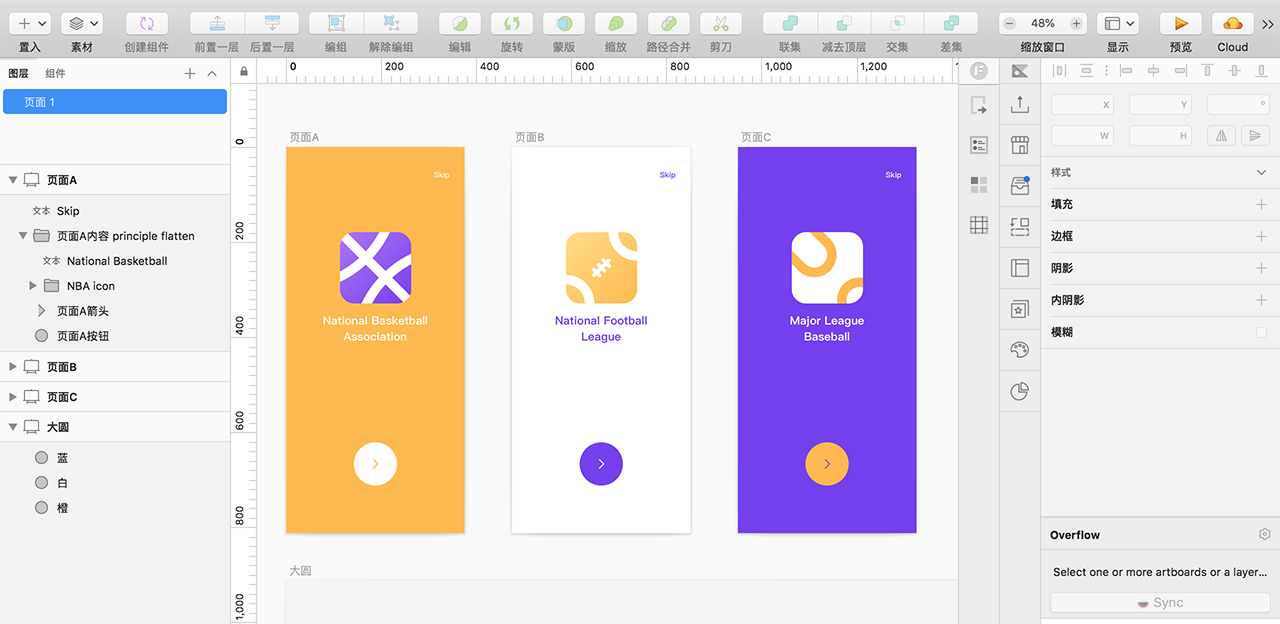The width and height of the screenshot is (1280, 624).
Task: Toggle the ruler lock icon
Action: point(243,71)
